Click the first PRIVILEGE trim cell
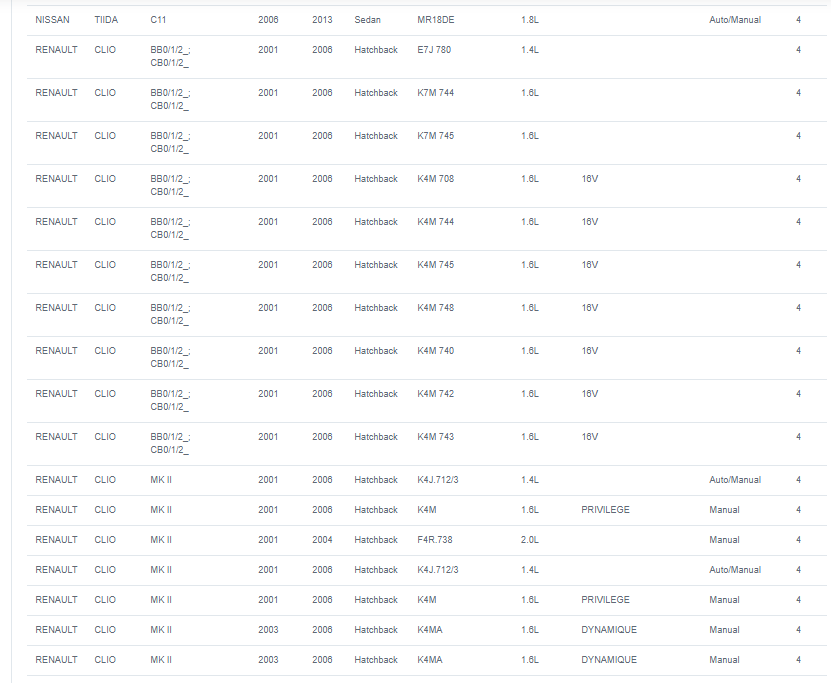 [x=605, y=510]
